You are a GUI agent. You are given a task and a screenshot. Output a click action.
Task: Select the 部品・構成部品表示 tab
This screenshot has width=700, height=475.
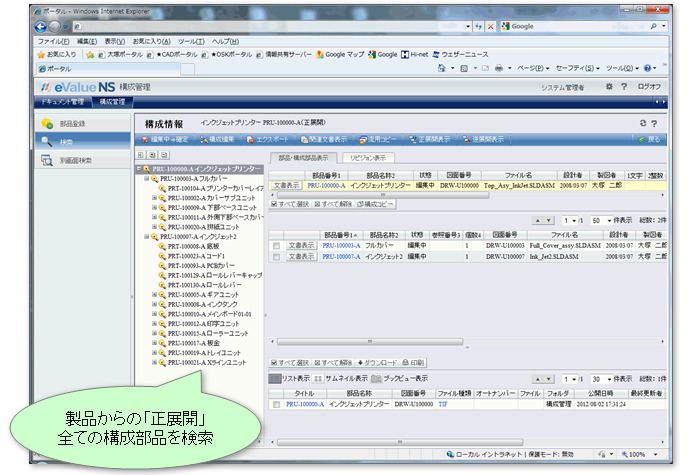pos(303,158)
